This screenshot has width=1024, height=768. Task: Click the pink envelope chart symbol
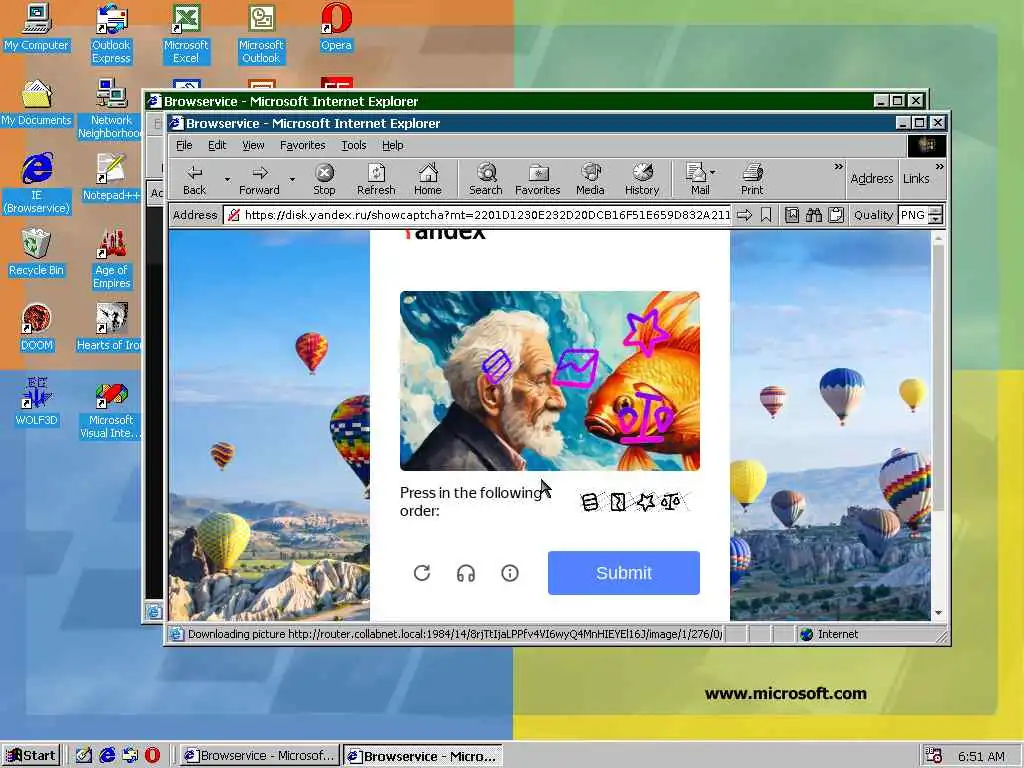tap(575, 368)
